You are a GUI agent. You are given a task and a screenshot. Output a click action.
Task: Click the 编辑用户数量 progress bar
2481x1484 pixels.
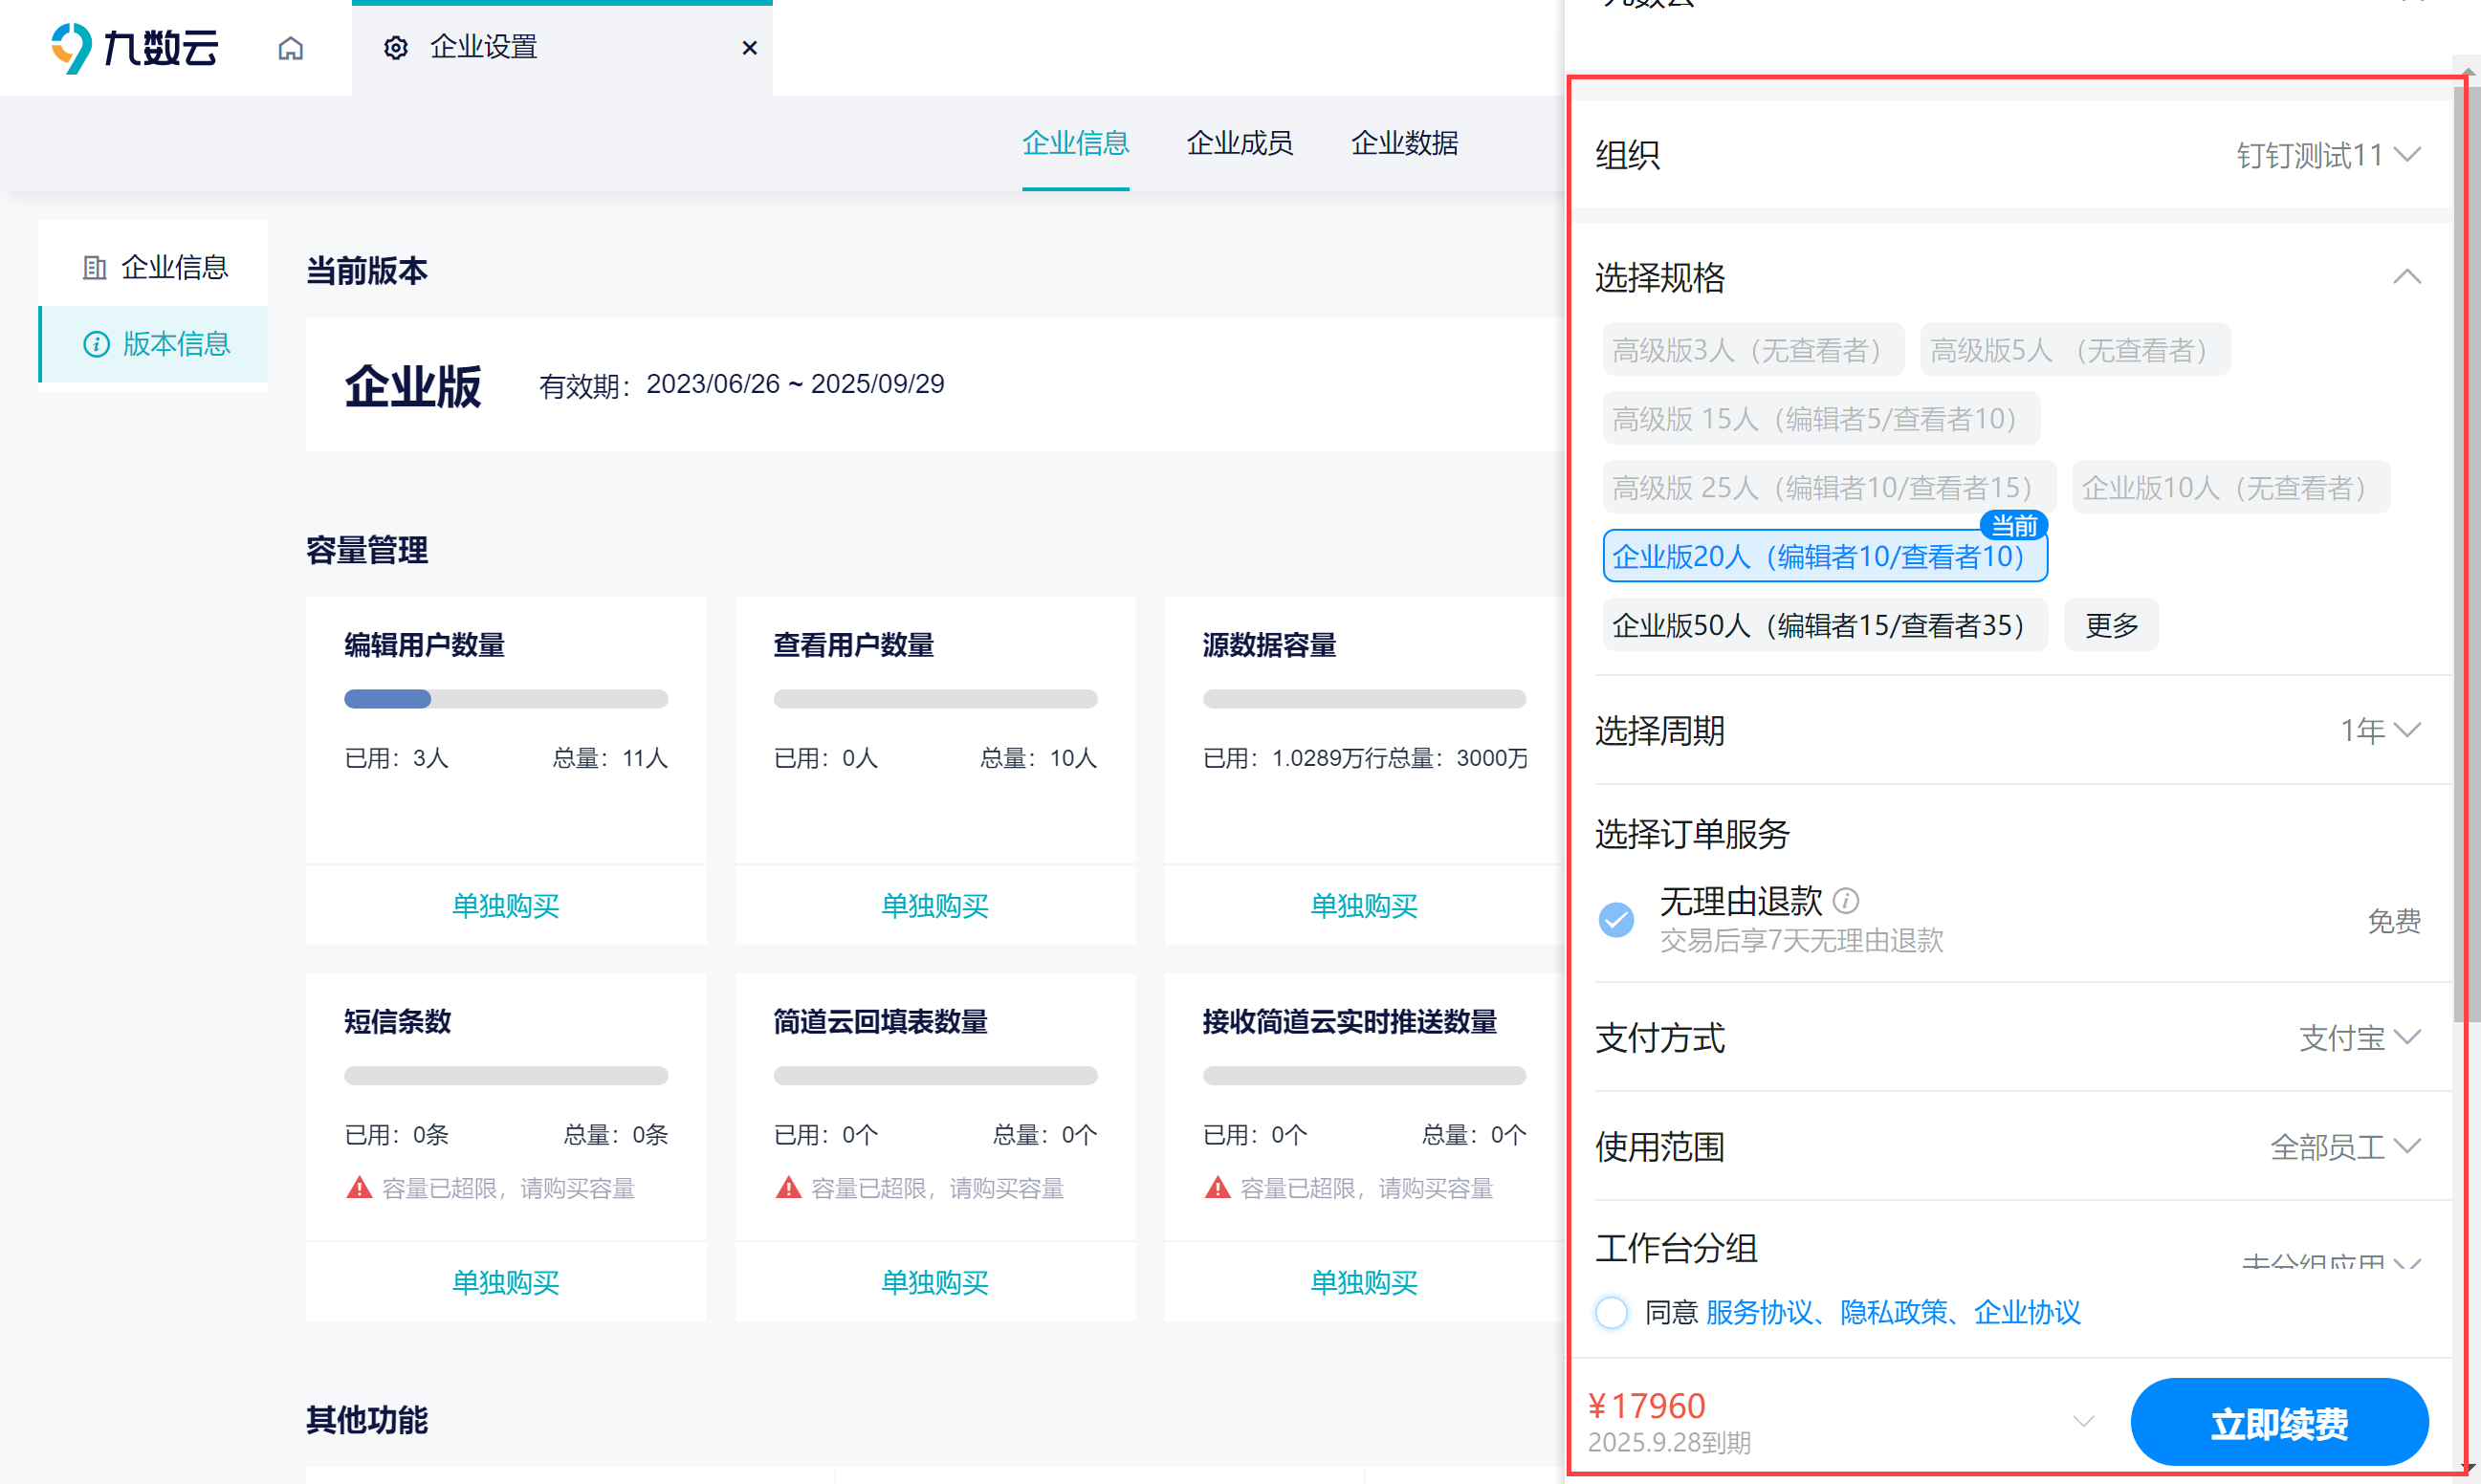(505, 699)
